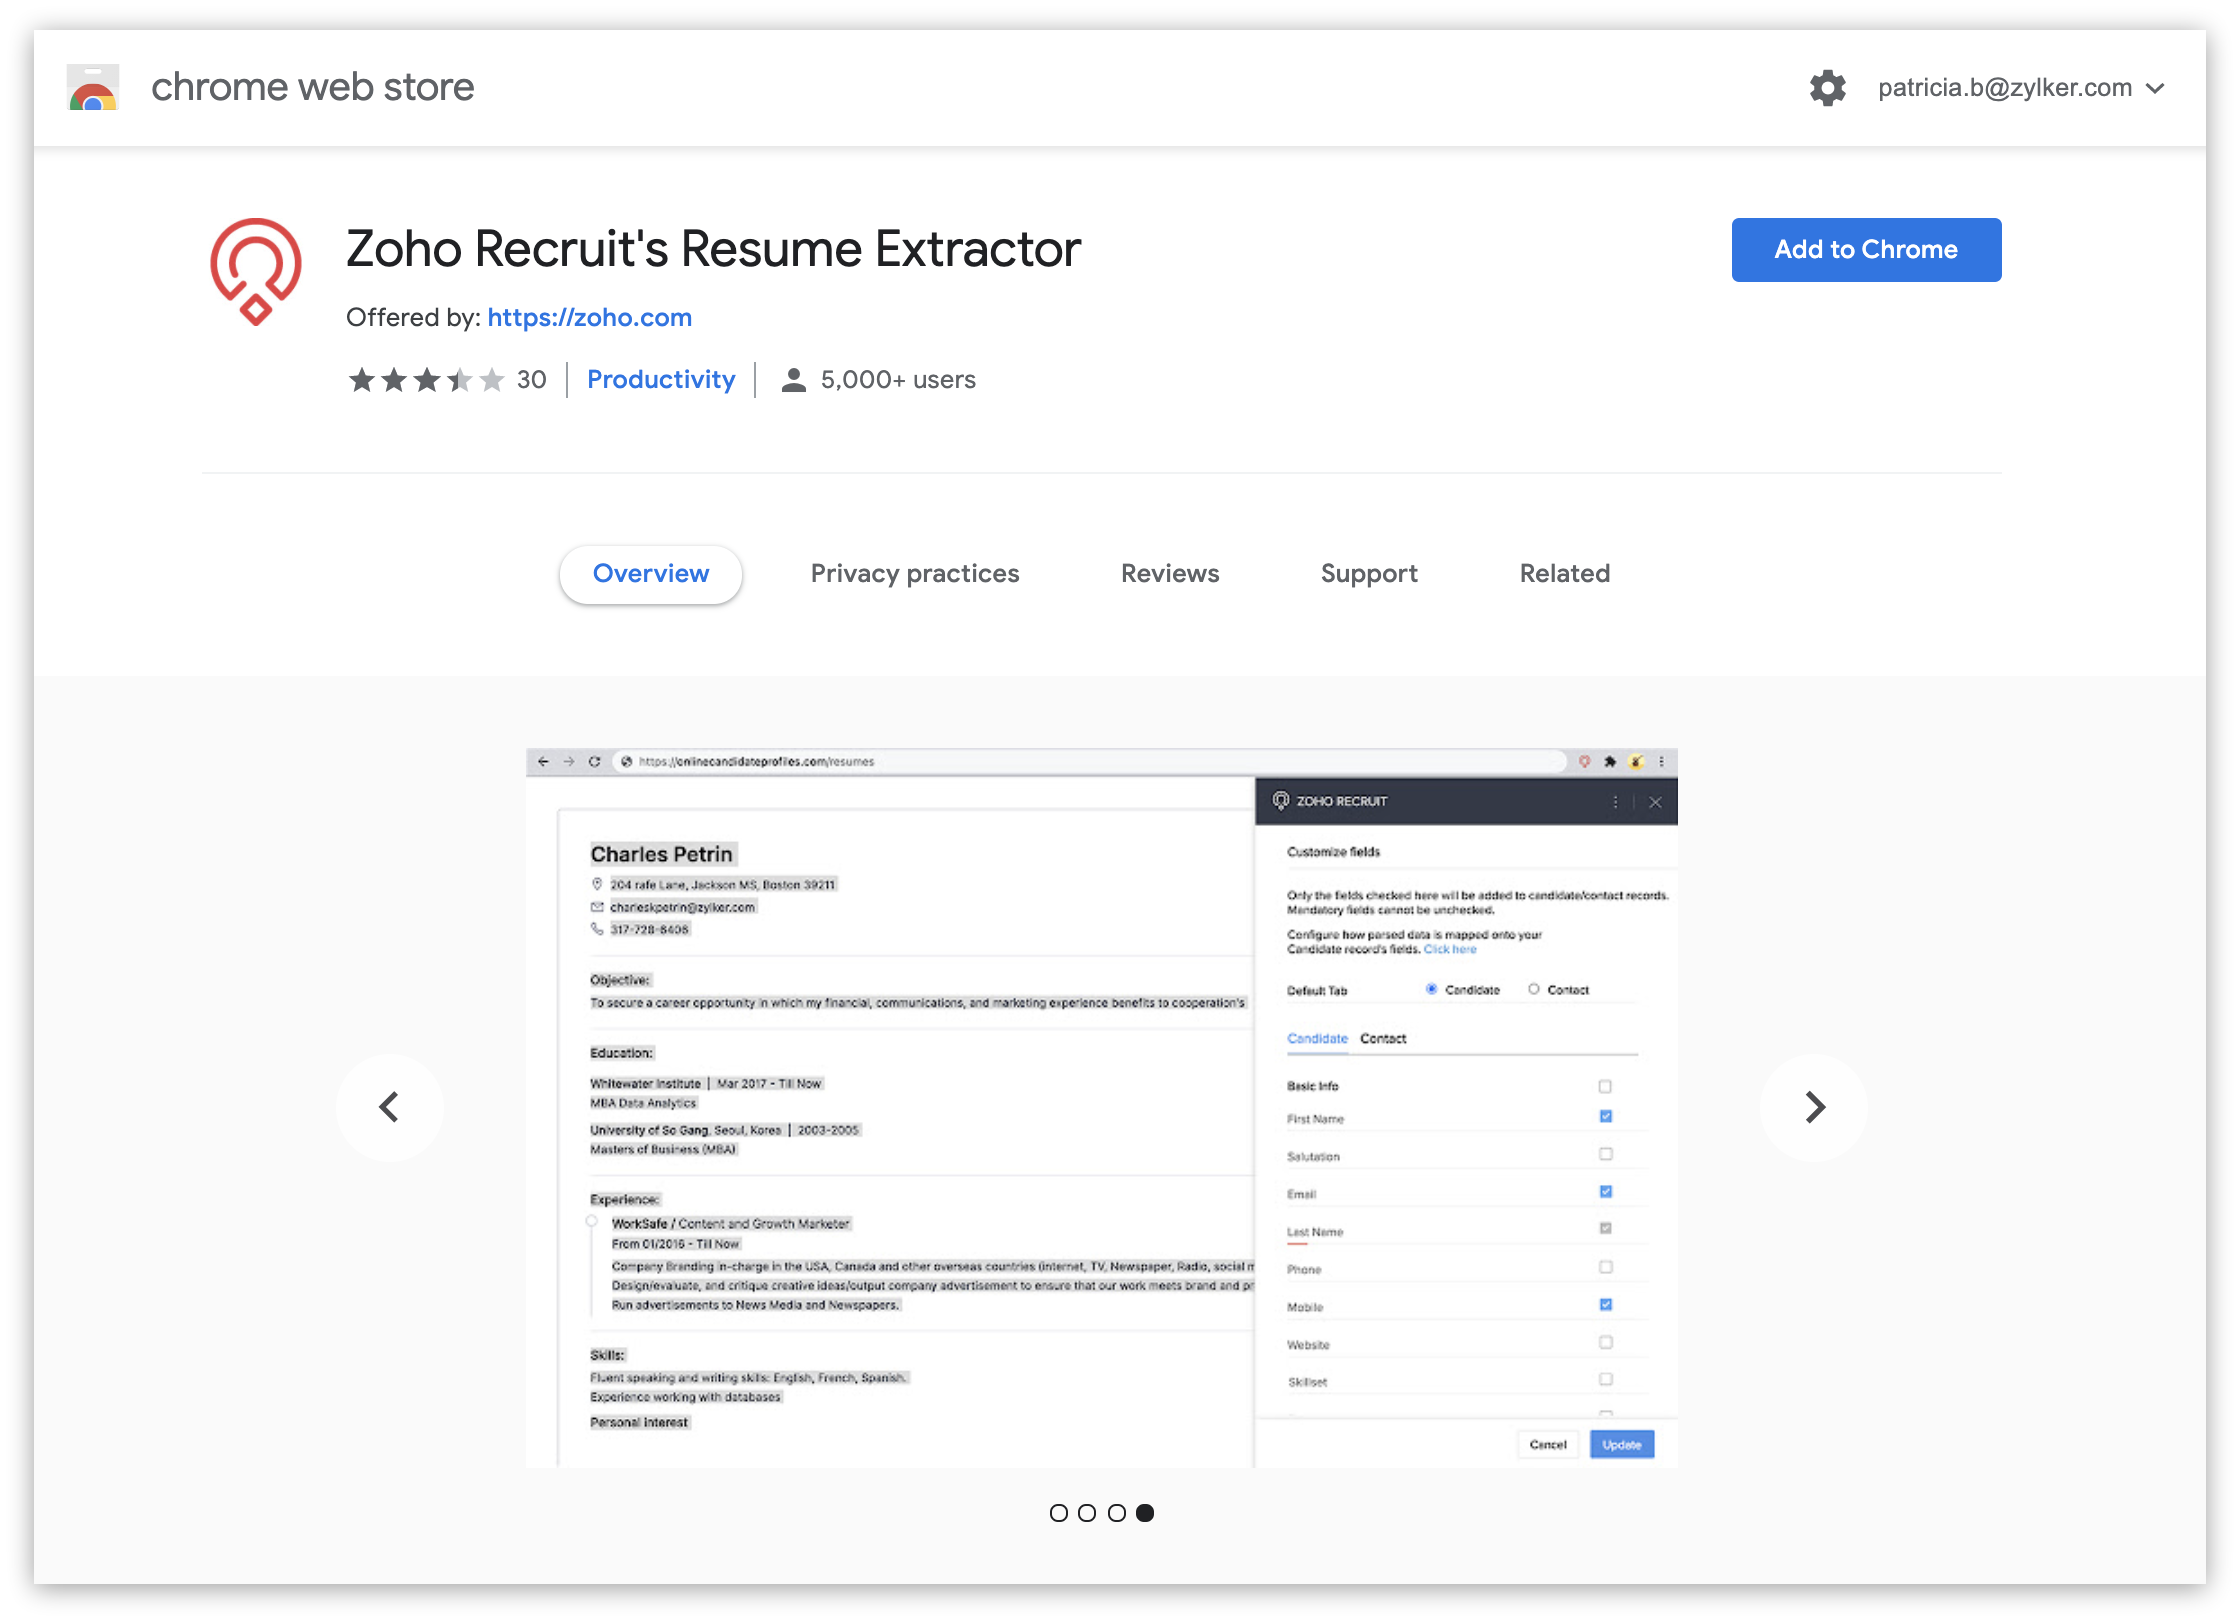This screenshot has height=1622, width=2240.
Task: Click the Zoho Recruit extension logo
Action: pyautogui.click(x=256, y=272)
